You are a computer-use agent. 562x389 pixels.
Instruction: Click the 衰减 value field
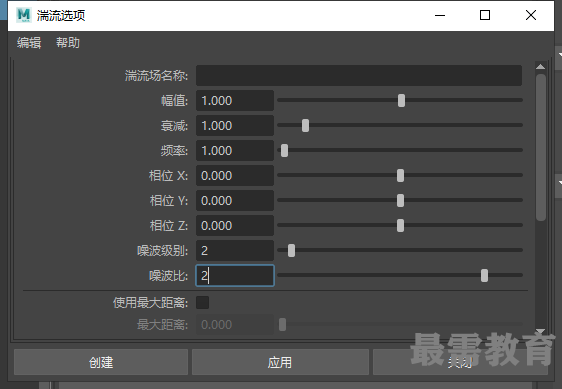(x=235, y=125)
